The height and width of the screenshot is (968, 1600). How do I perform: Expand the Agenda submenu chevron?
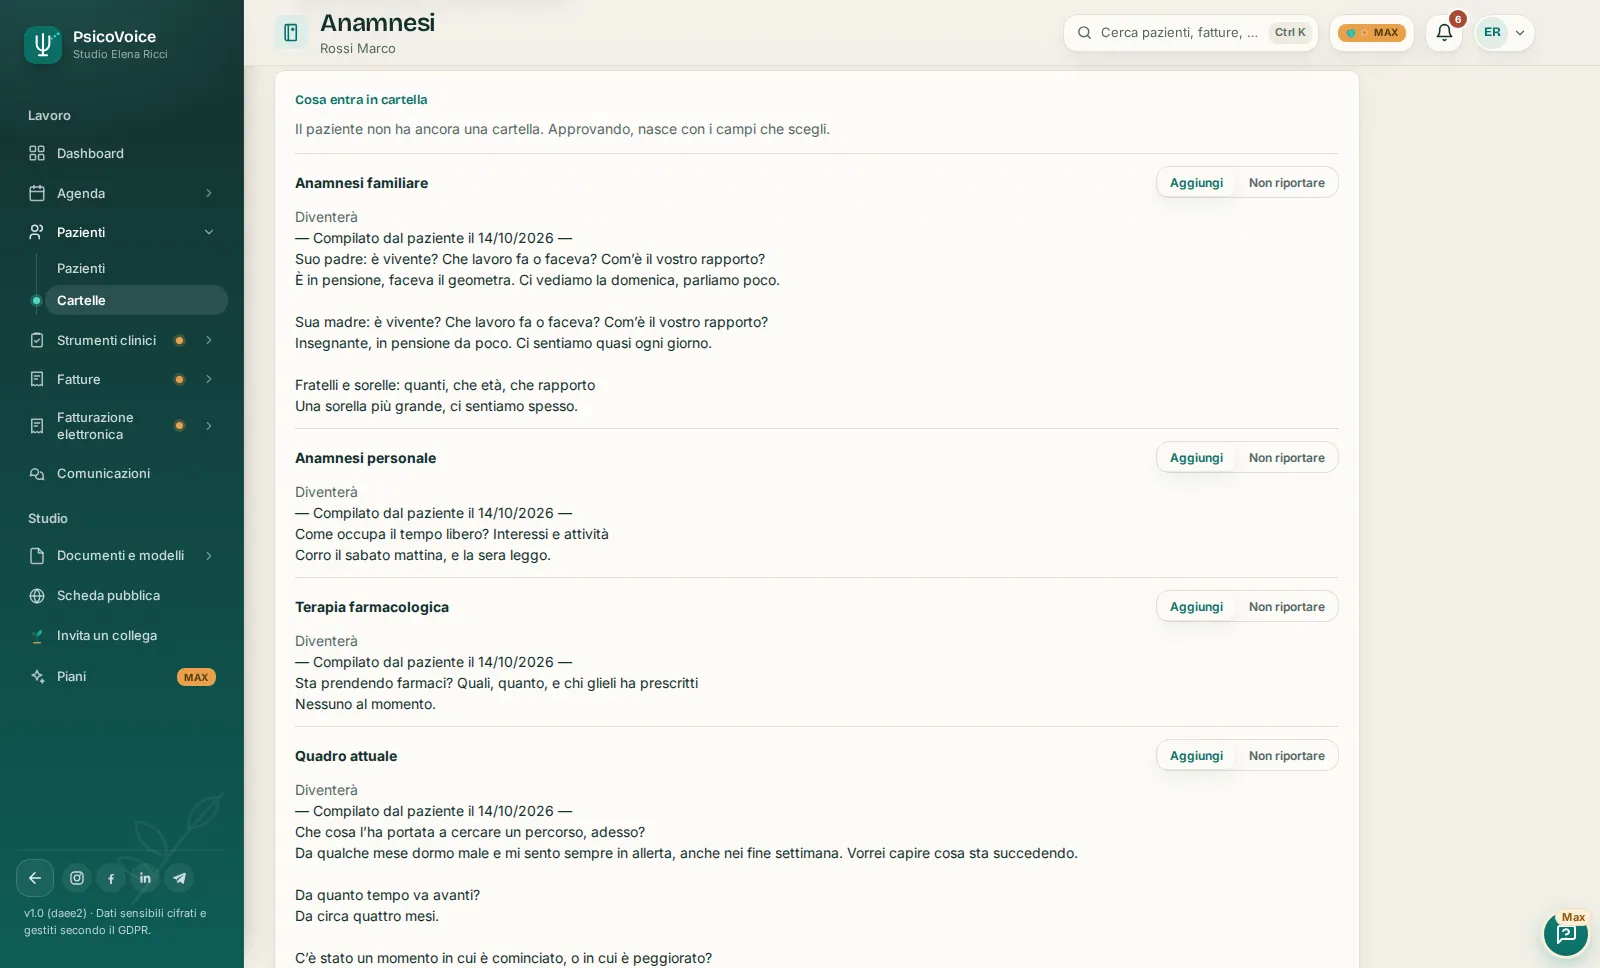209,193
